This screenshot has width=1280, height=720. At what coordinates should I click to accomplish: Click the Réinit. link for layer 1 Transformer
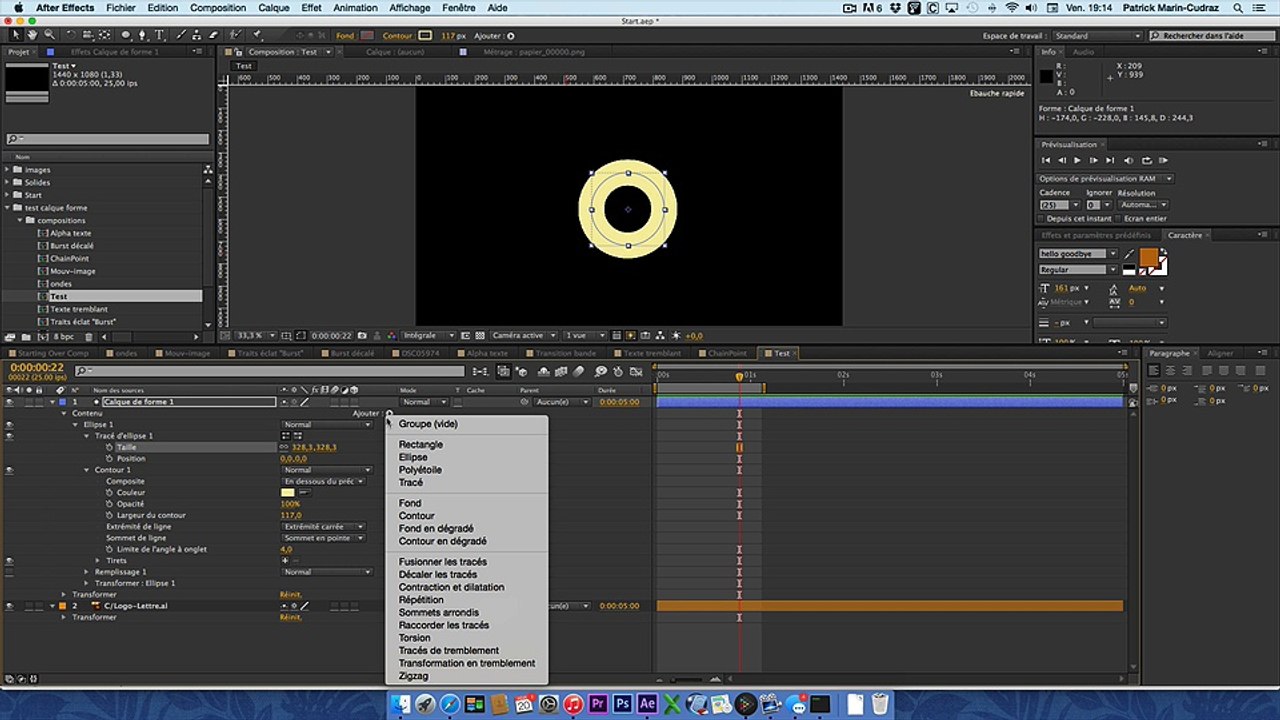click(290, 595)
